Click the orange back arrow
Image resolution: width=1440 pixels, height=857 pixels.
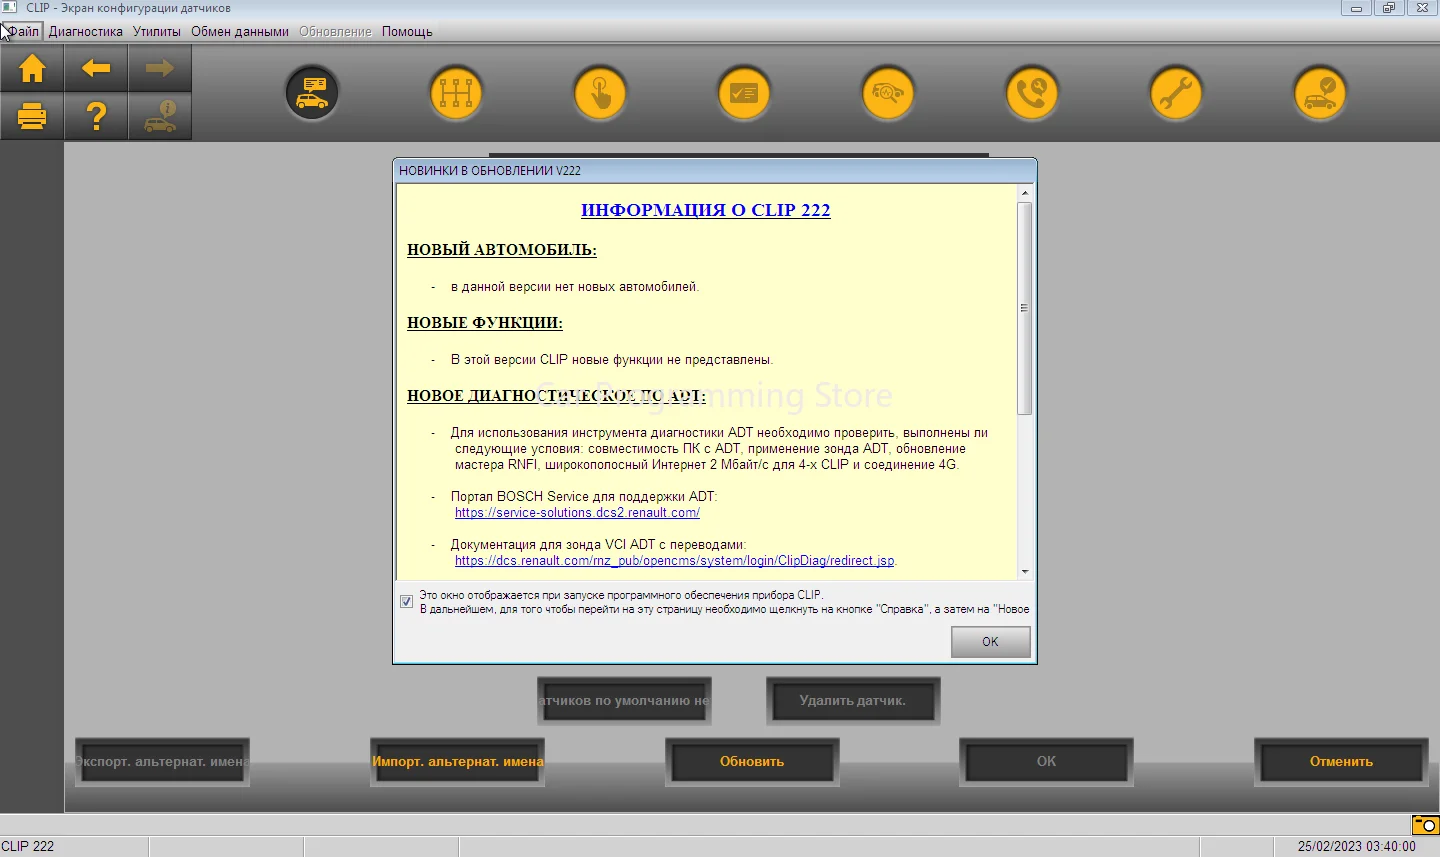click(96, 68)
